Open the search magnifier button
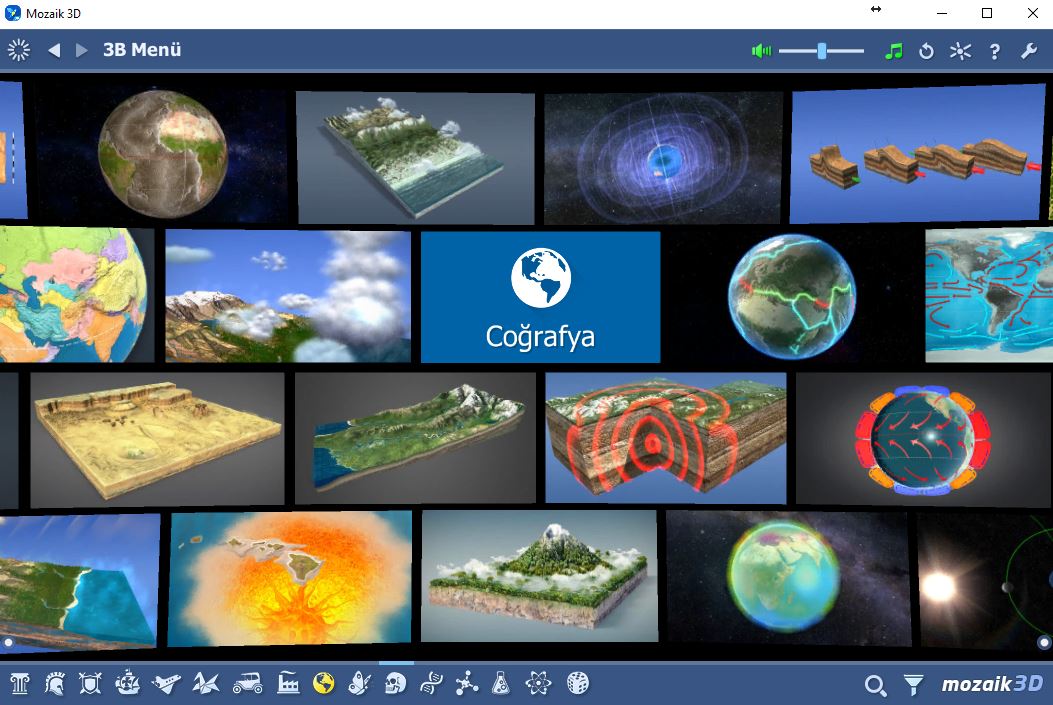 875,685
